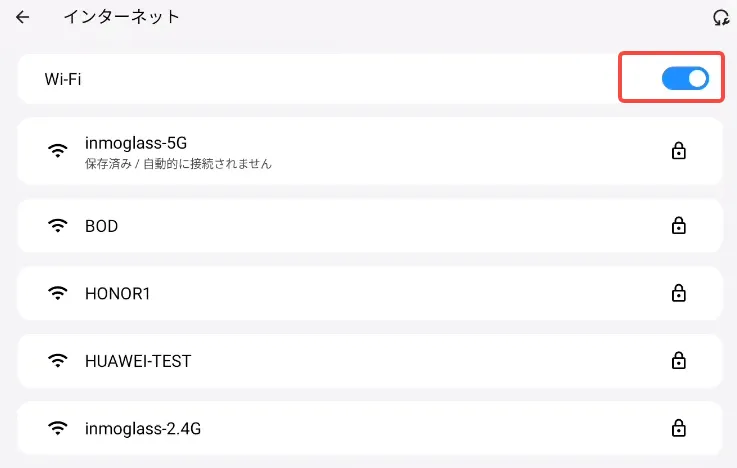Tap the HUAWEI-TEST network name
The height and width of the screenshot is (468, 737).
click(138, 361)
